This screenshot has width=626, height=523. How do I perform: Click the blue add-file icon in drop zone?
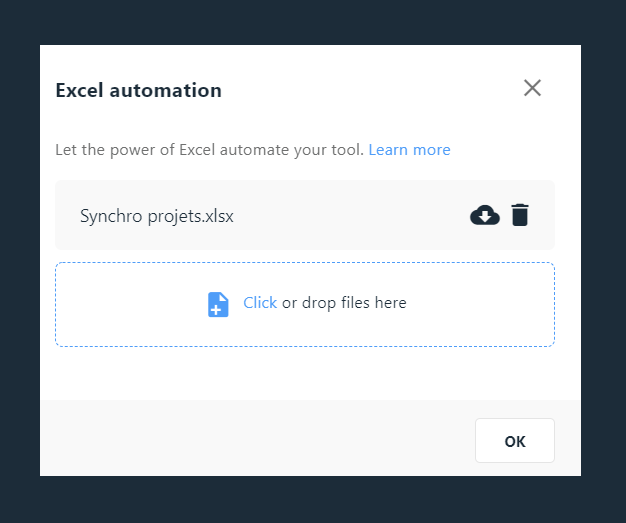pyautogui.click(x=218, y=304)
